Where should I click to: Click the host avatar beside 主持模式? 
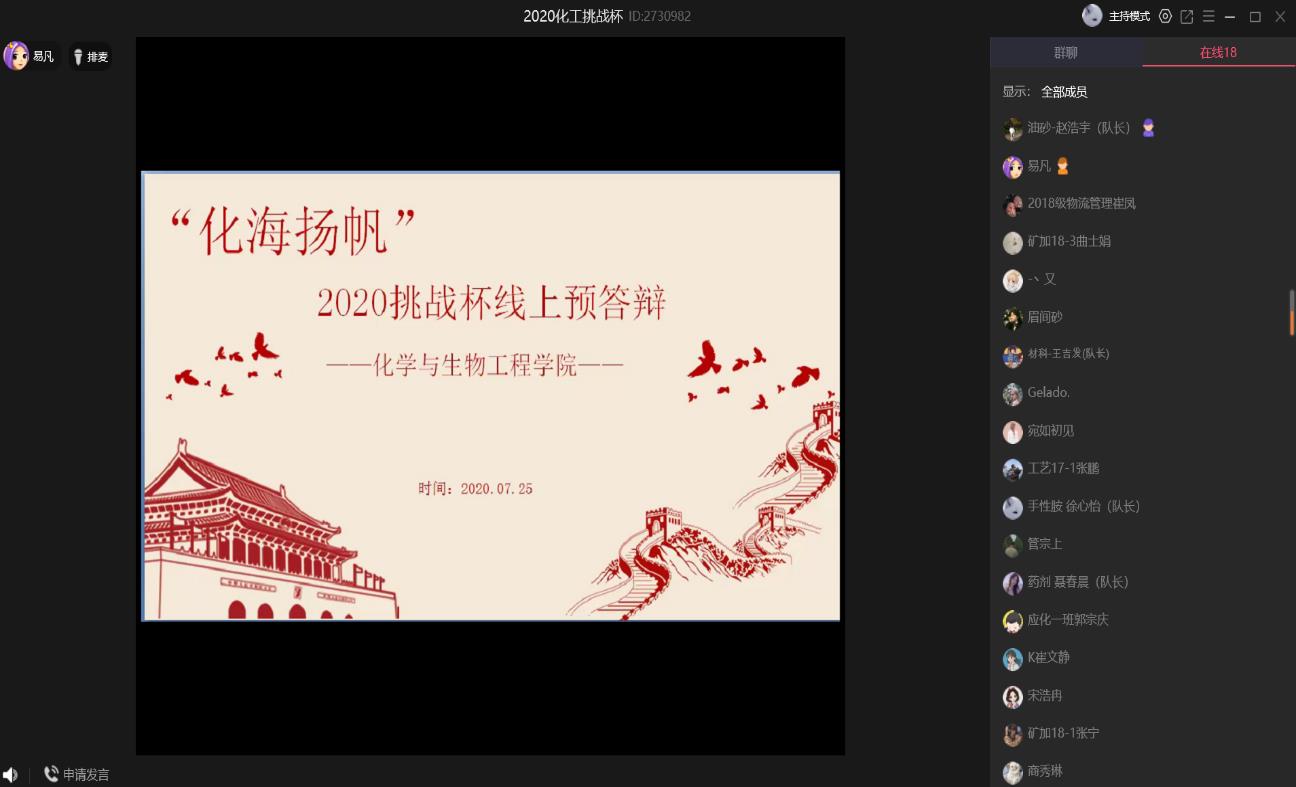click(1092, 16)
